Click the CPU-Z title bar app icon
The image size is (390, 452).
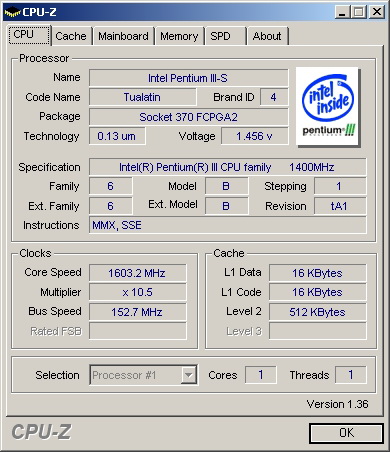click(x=12, y=12)
